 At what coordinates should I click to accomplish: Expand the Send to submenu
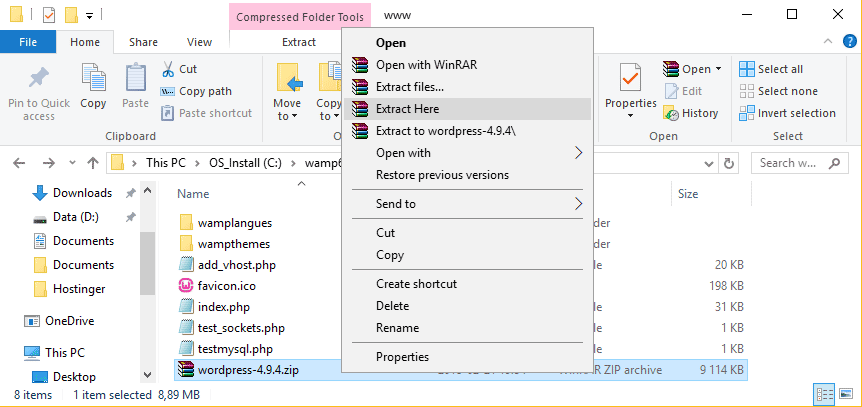coord(578,204)
